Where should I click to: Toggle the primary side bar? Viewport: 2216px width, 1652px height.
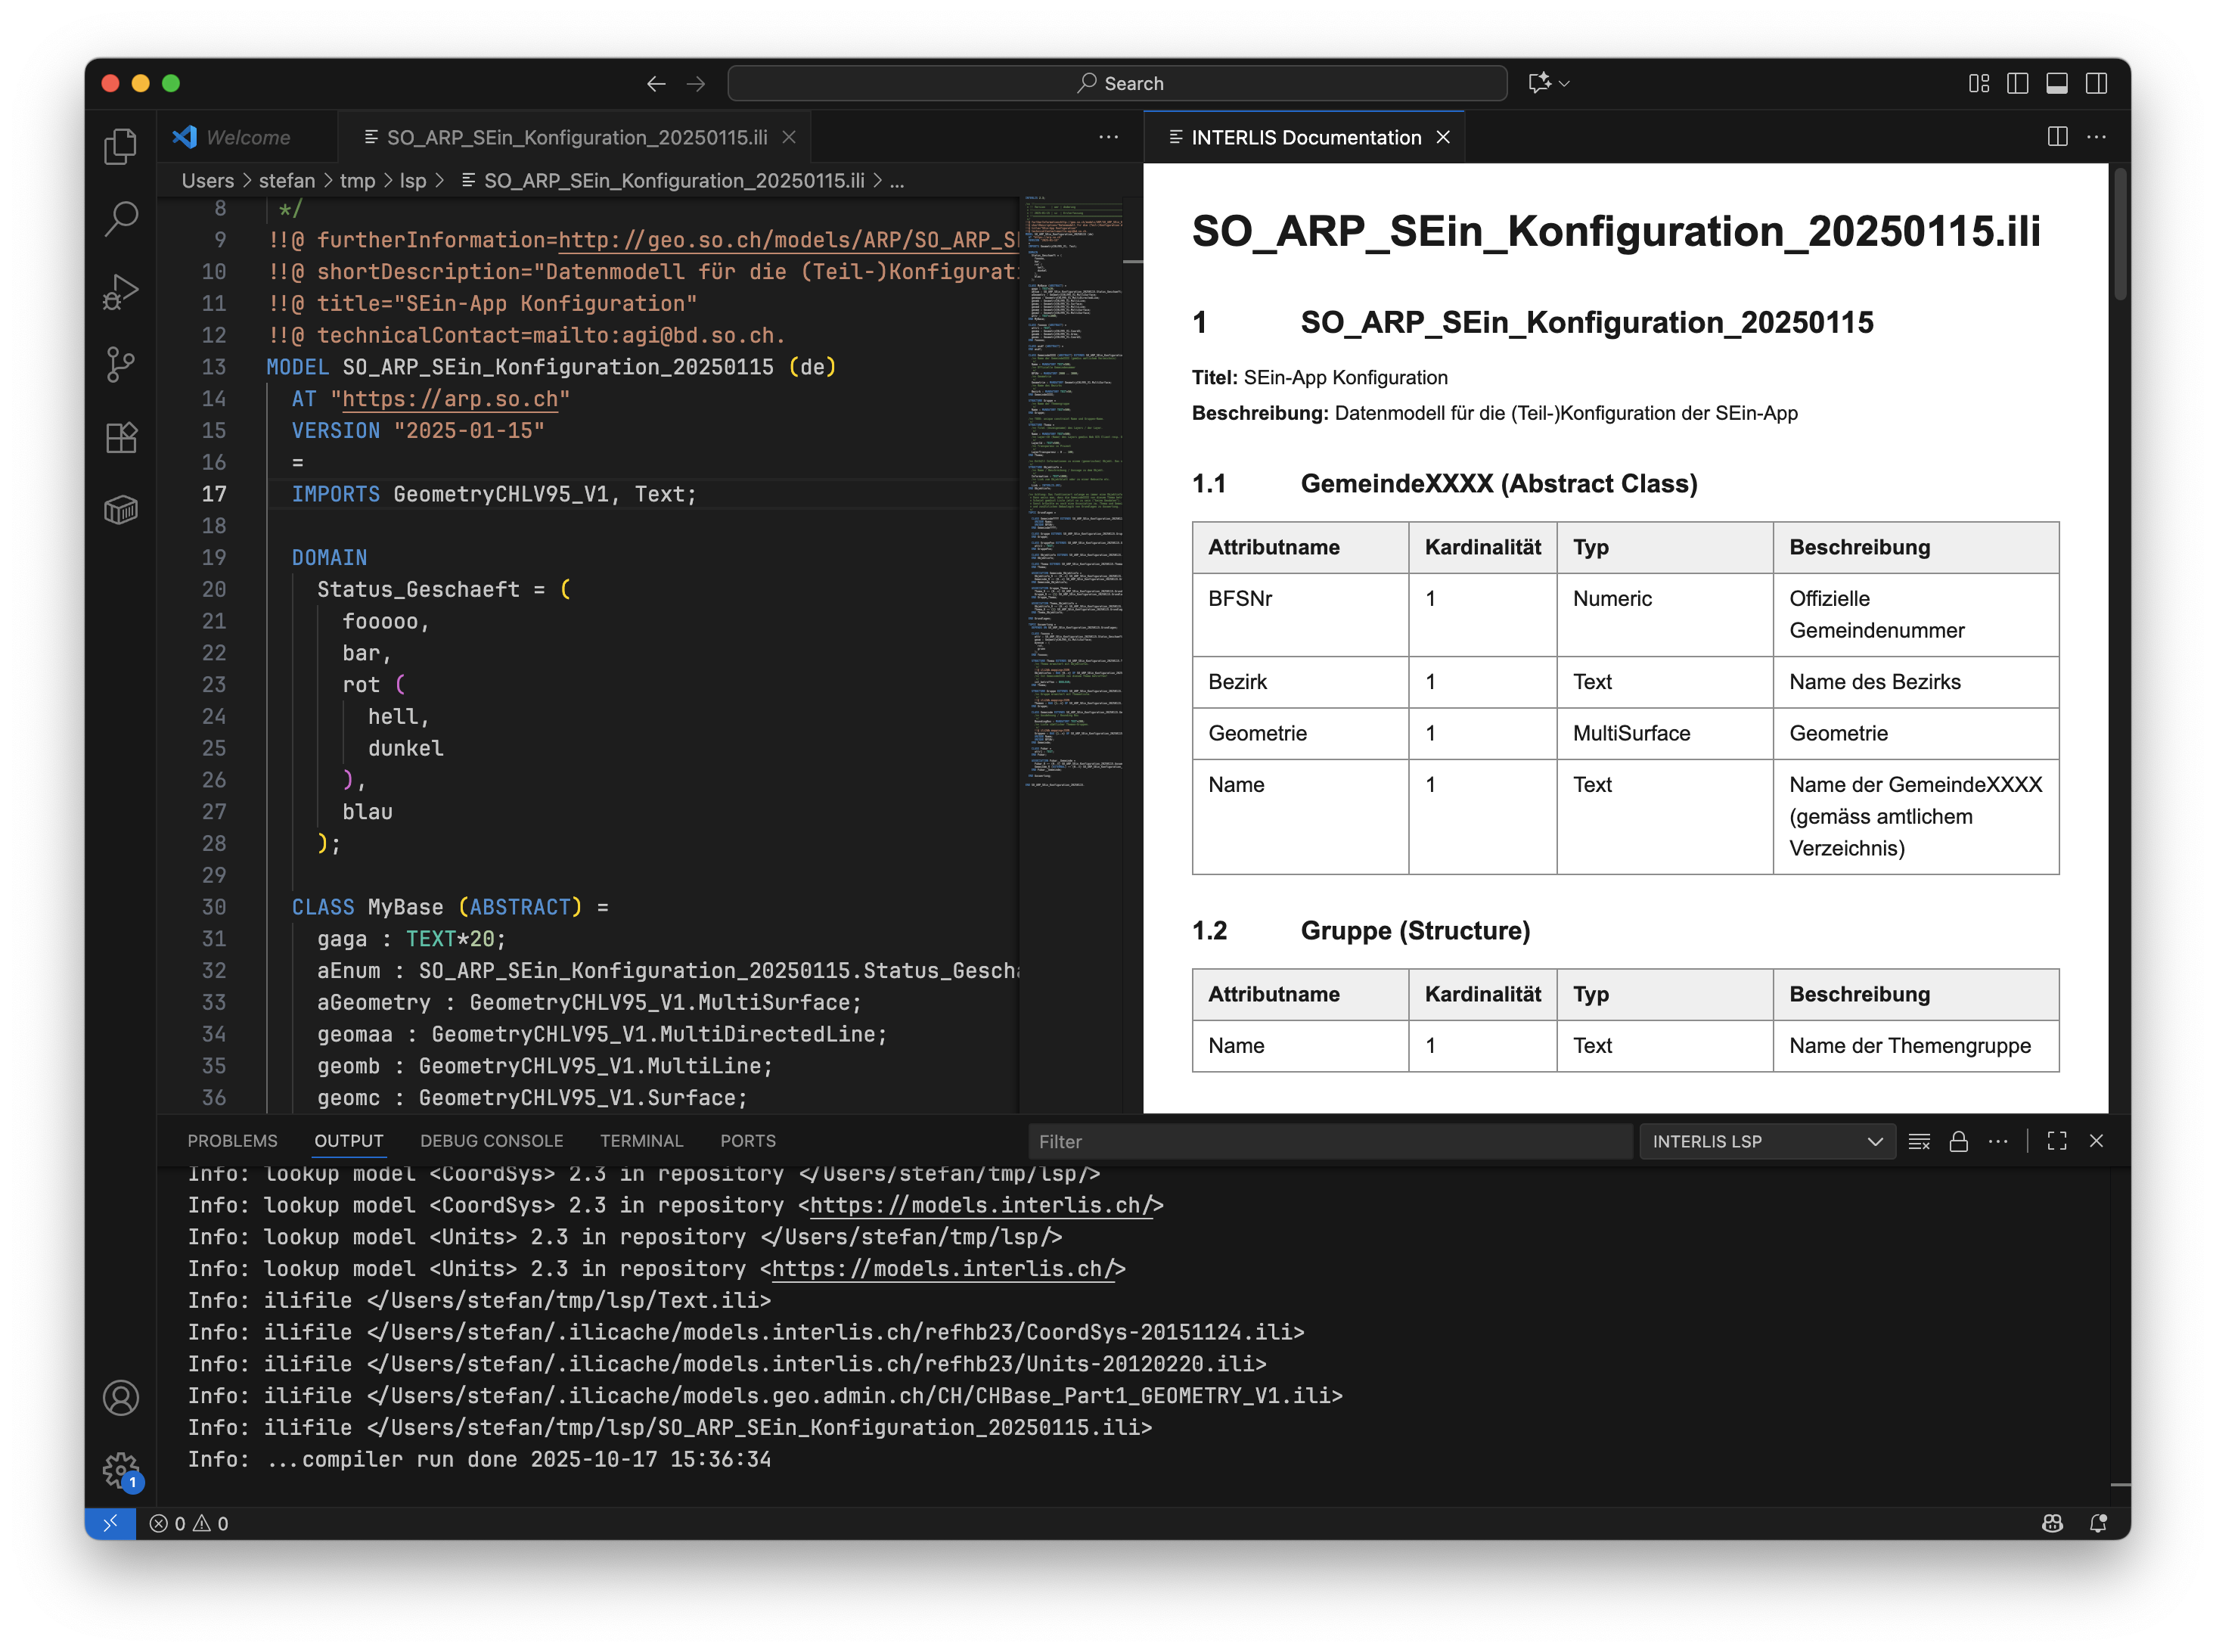[2017, 83]
